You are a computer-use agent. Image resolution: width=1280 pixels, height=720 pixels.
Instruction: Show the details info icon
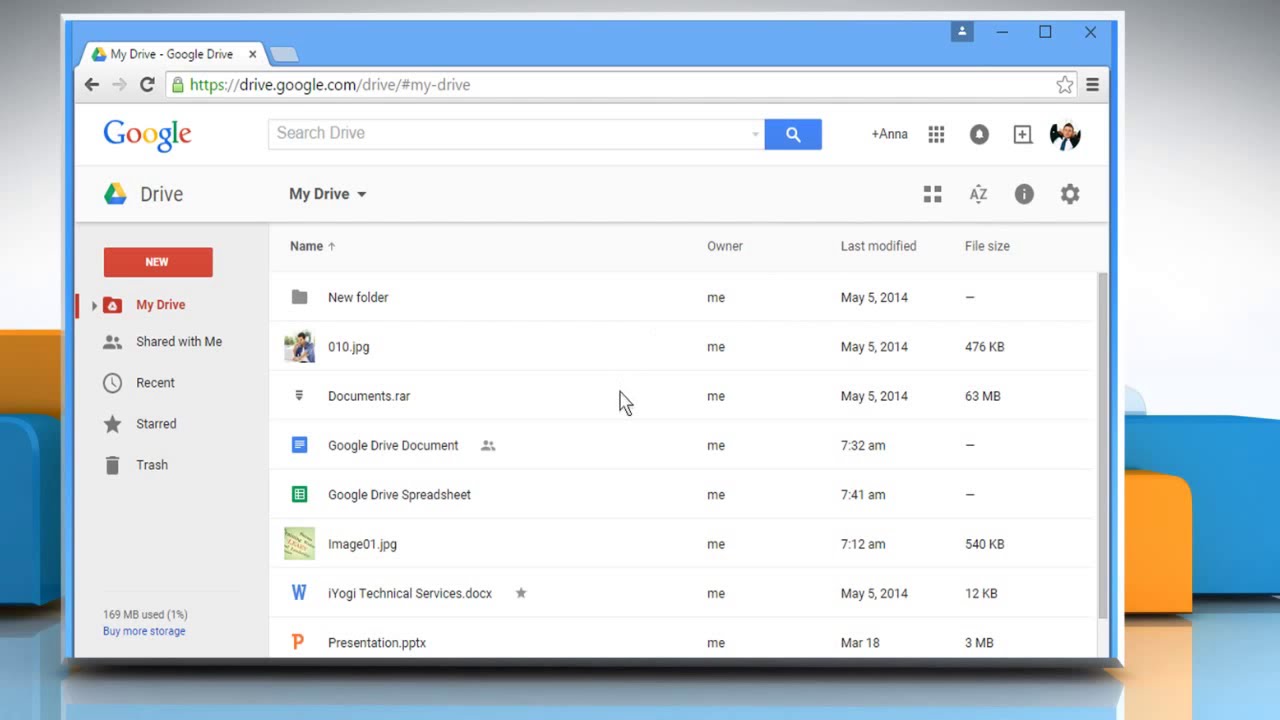click(1024, 194)
